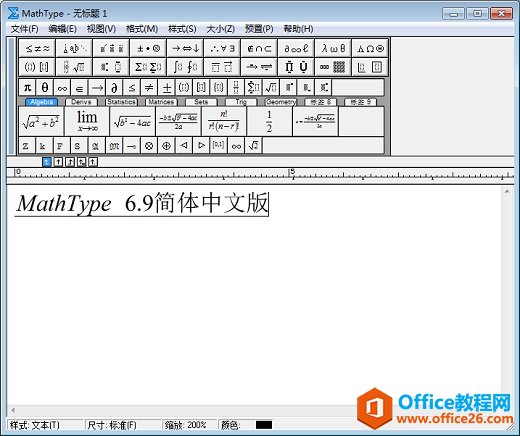
Task: Select the third tab stop alignment button
Action: pyautogui.click(x=70, y=162)
